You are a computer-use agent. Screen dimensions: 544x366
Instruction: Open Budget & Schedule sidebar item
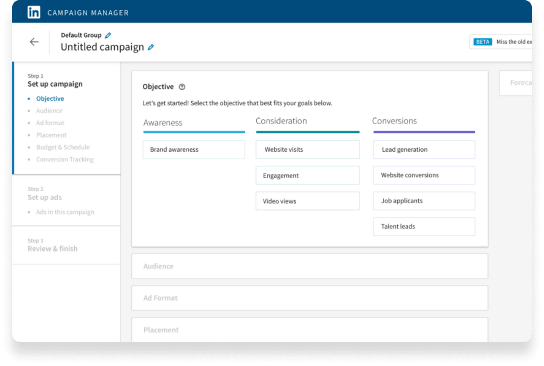click(x=63, y=147)
